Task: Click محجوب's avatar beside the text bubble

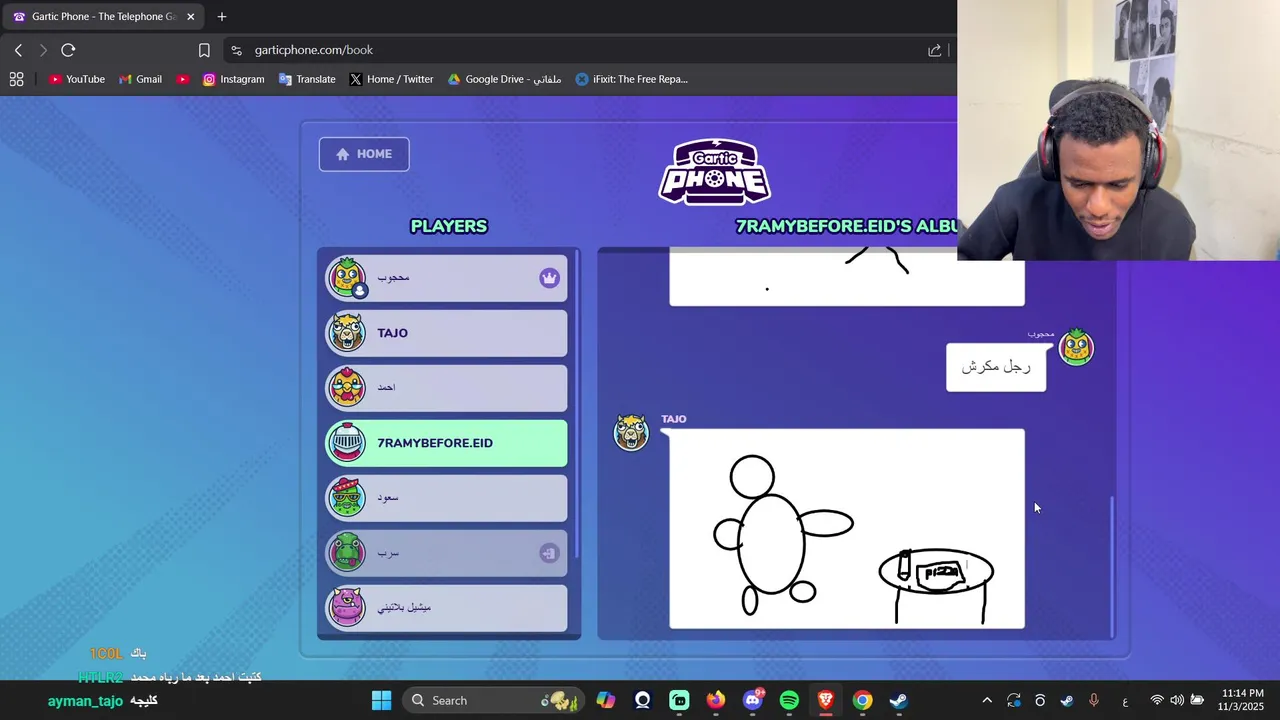Action: [1076, 347]
